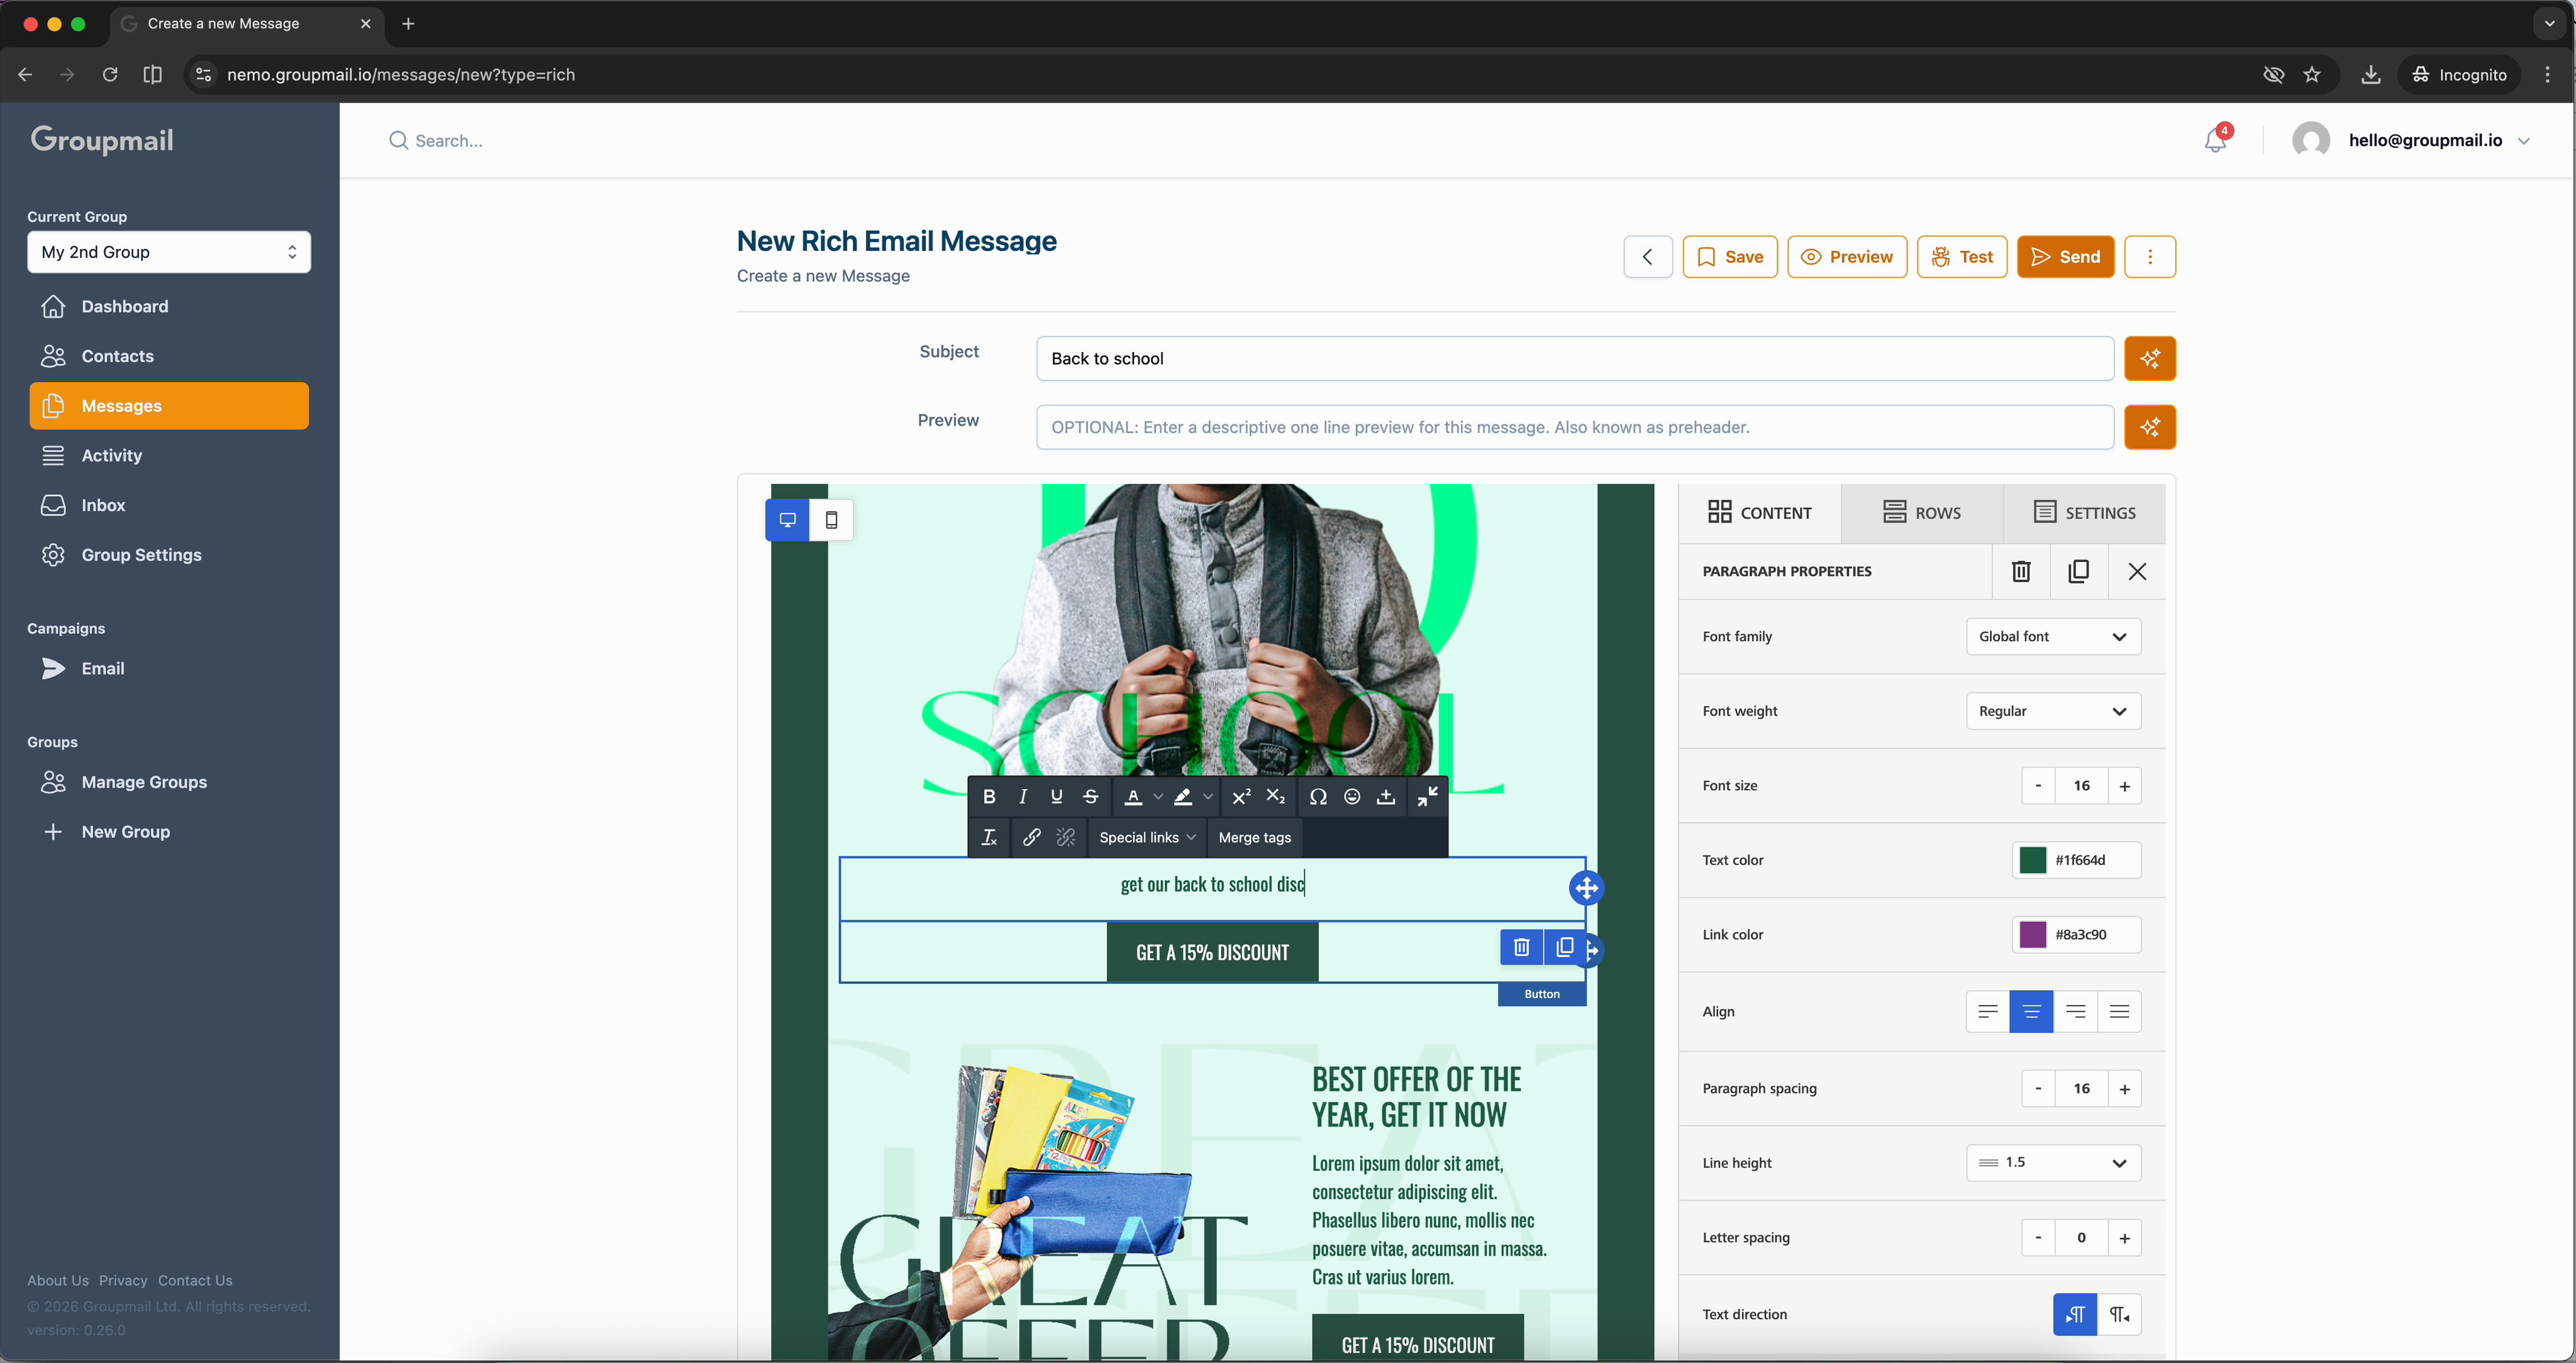Open the Line height dropdown
The width and height of the screenshot is (2576, 1363).
pos(2053,1162)
